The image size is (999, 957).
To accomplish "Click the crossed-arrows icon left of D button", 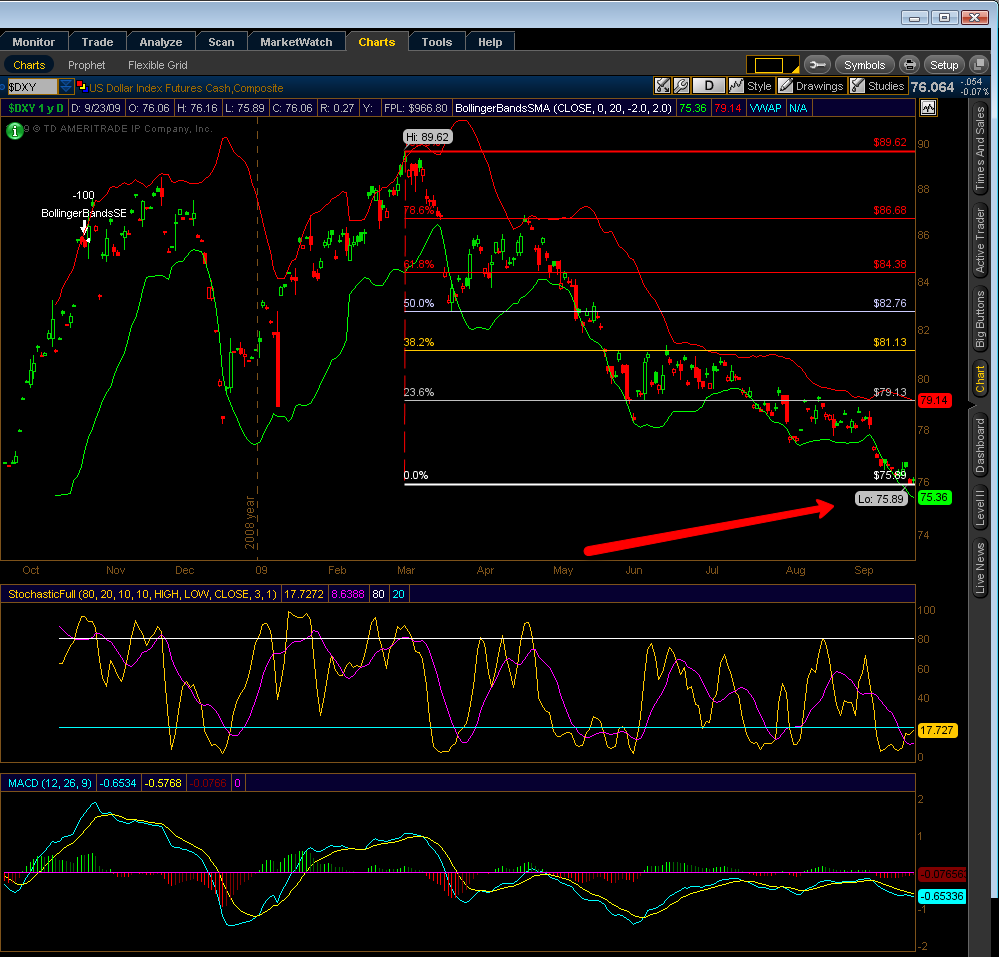I will [662, 86].
